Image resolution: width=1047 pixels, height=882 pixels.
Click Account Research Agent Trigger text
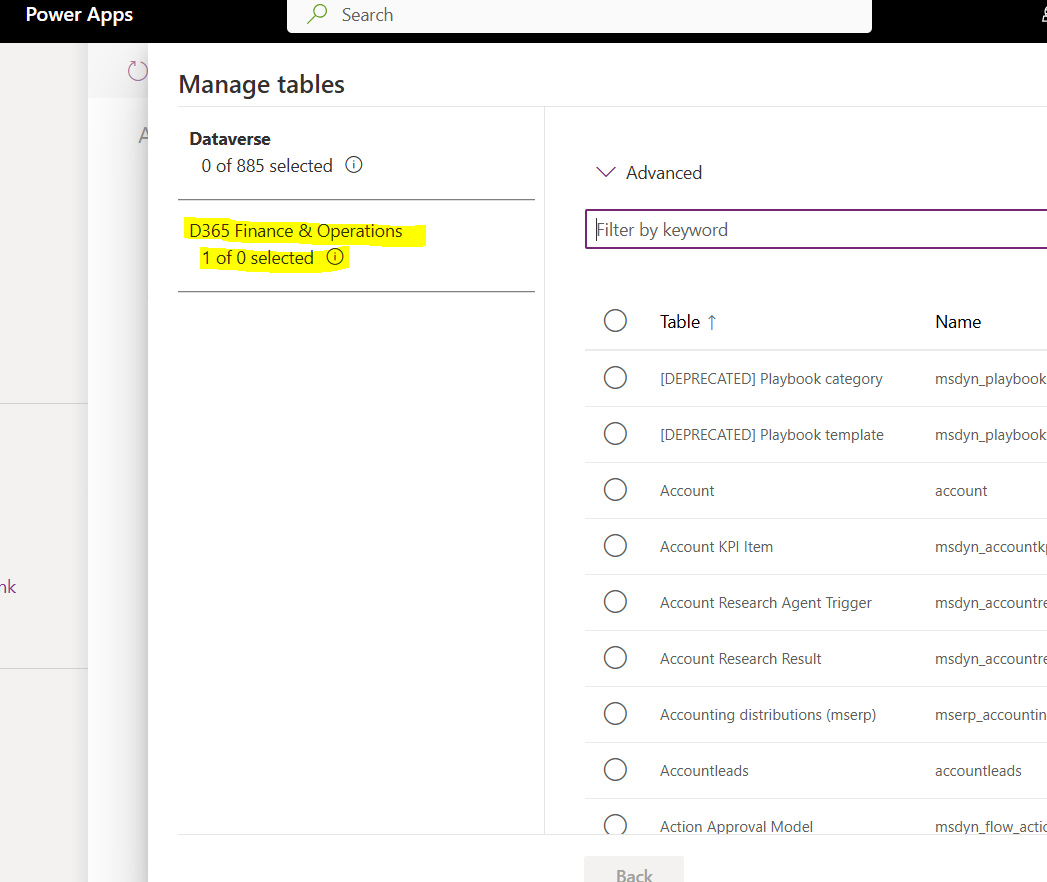pos(766,603)
